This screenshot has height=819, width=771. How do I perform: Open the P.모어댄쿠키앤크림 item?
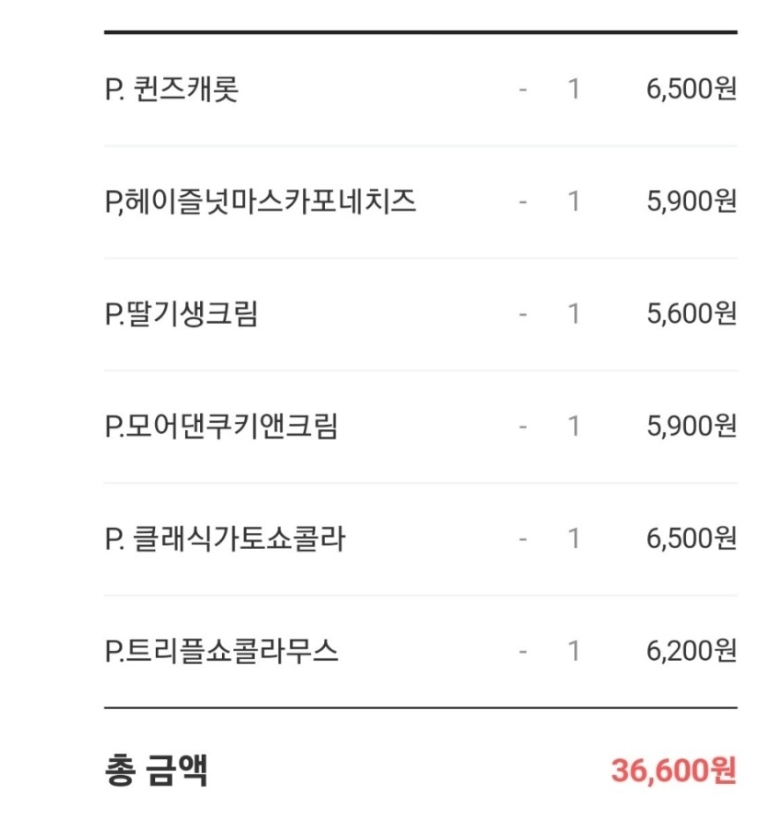coord(221,427)
